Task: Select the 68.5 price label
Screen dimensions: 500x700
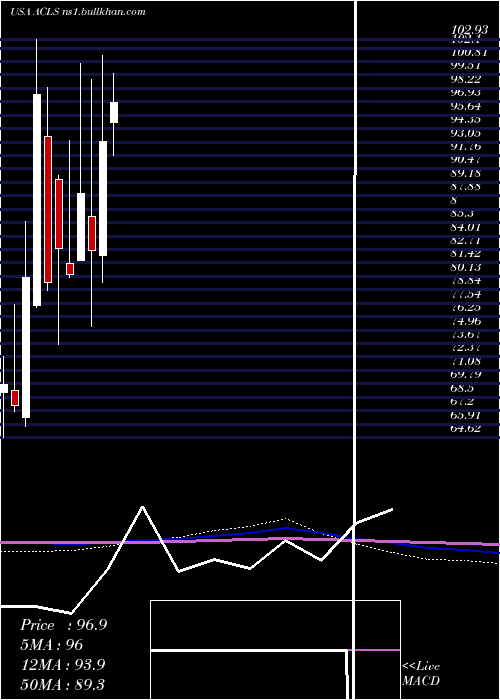Action: [x=462, y=388]
